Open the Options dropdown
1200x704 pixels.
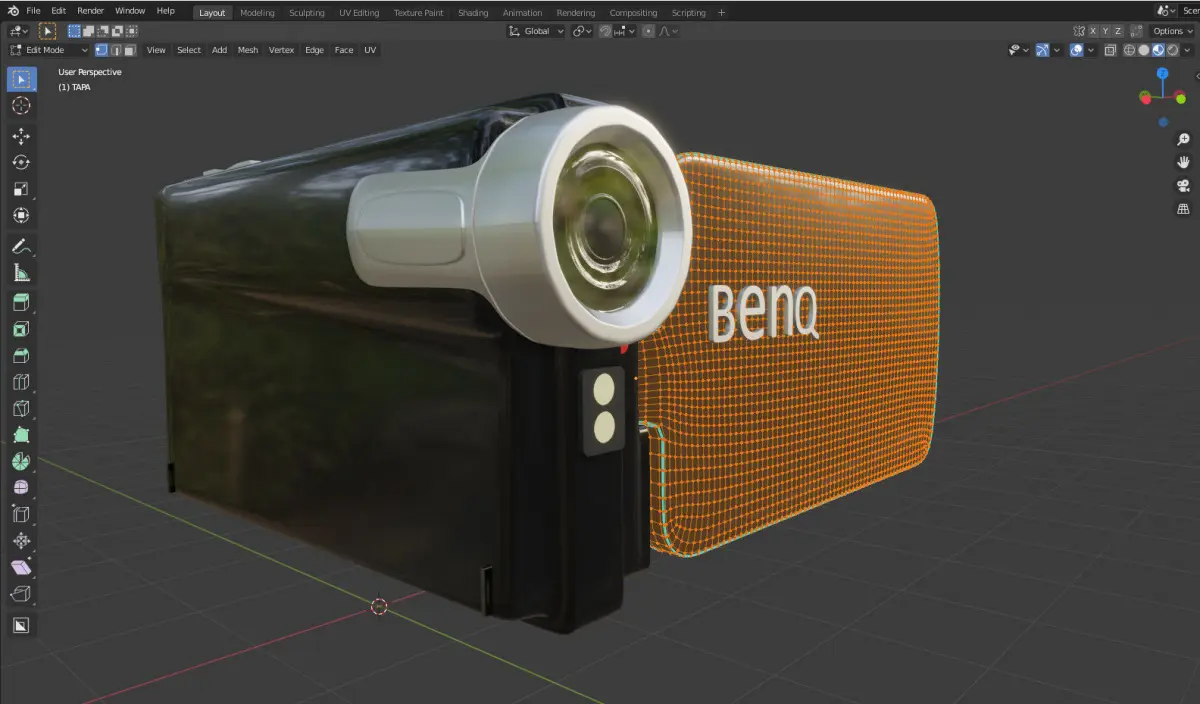click(1172, 31)
